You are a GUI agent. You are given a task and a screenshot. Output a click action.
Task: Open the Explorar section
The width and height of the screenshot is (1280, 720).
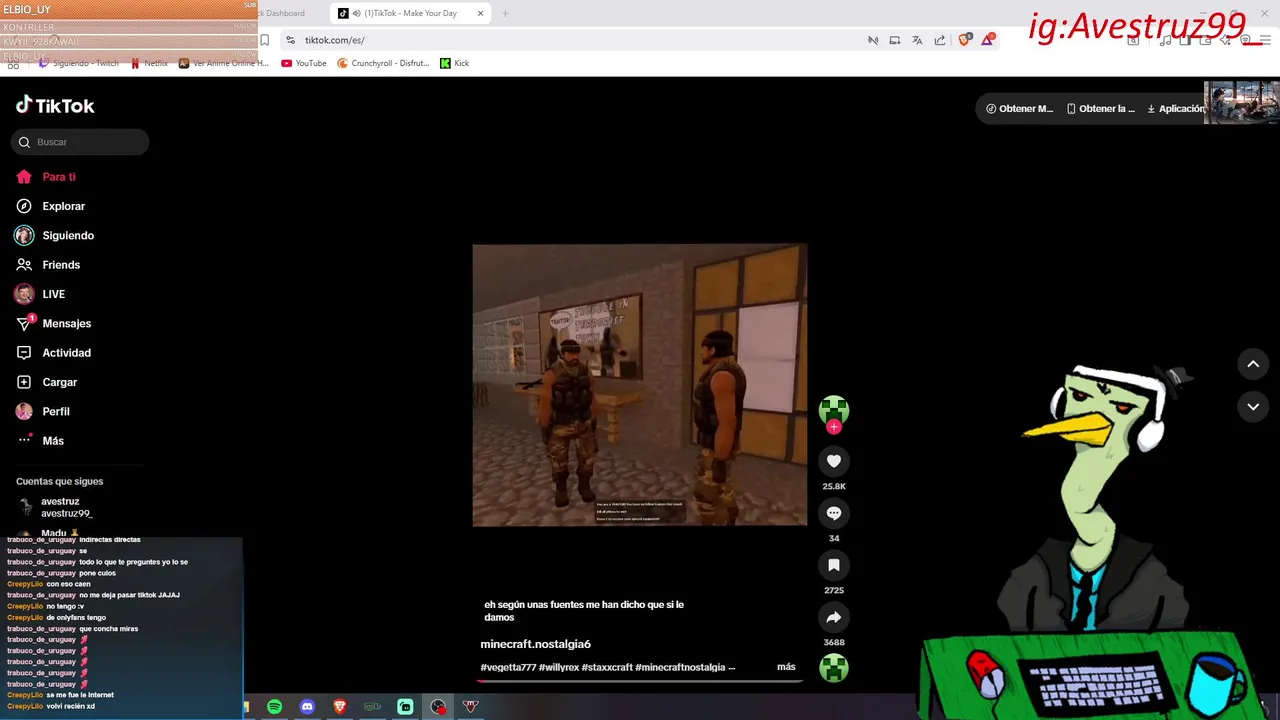point(51,206)
